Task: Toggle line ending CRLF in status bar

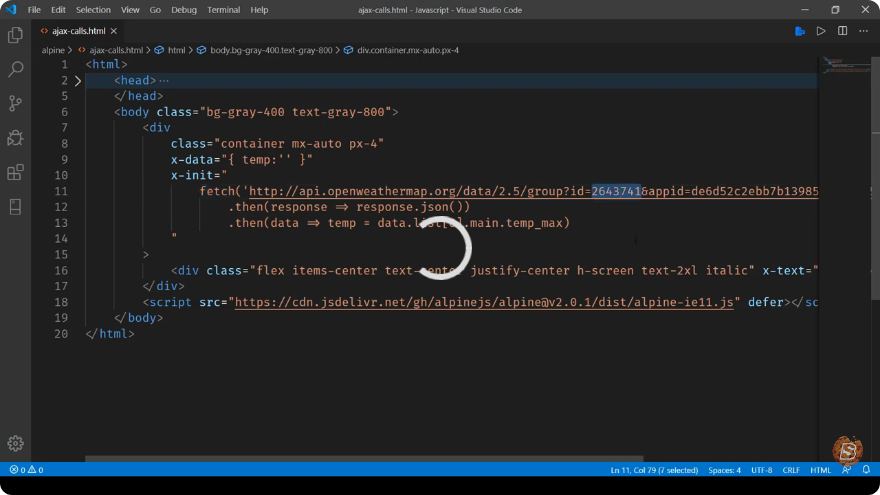Action: 791,470
